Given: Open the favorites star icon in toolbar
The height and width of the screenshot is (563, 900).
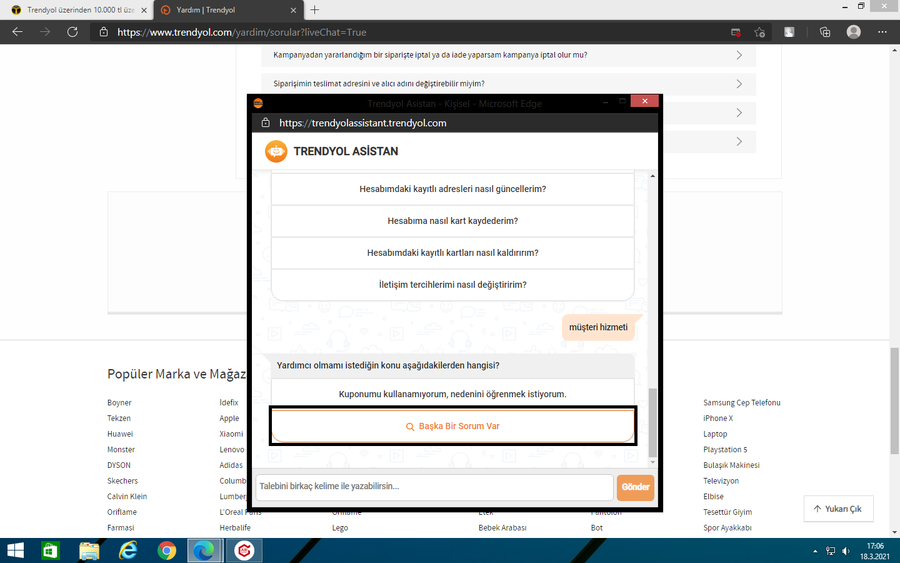Looking at the screenshot, I should (760, 32).
